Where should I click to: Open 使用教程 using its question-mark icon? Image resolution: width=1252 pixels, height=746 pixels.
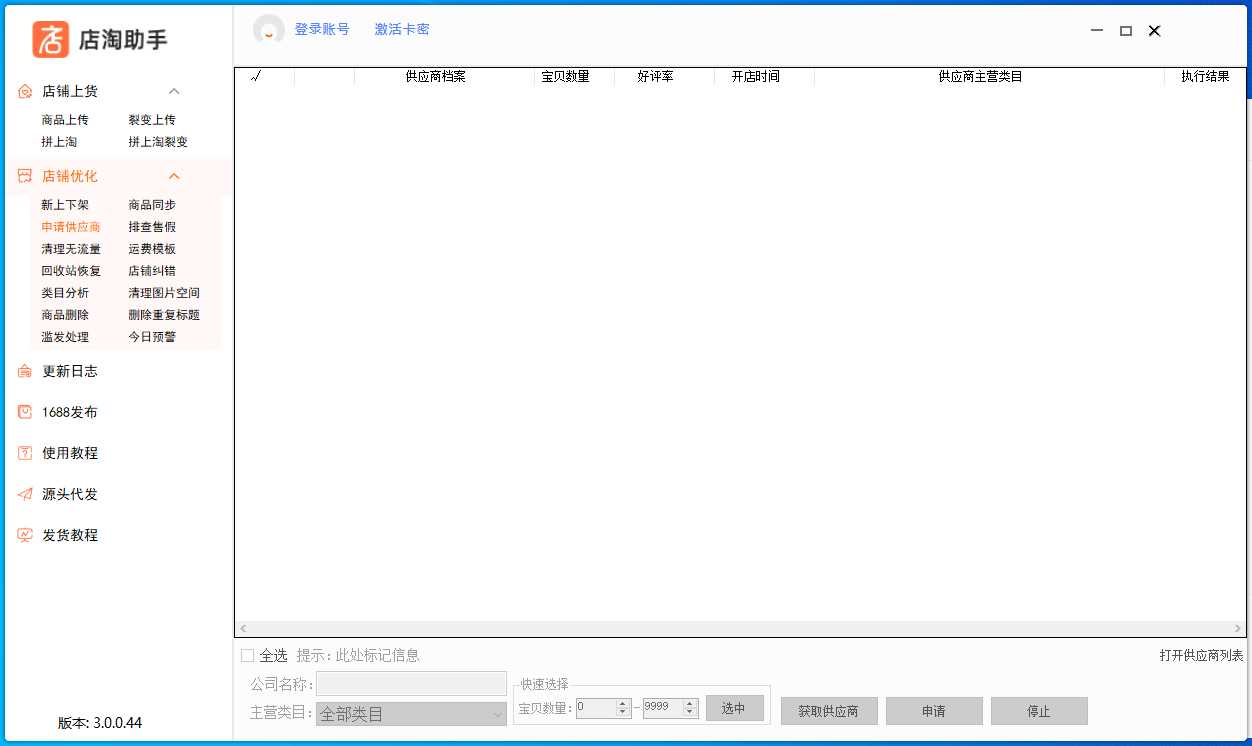click(x=24, y=453)
